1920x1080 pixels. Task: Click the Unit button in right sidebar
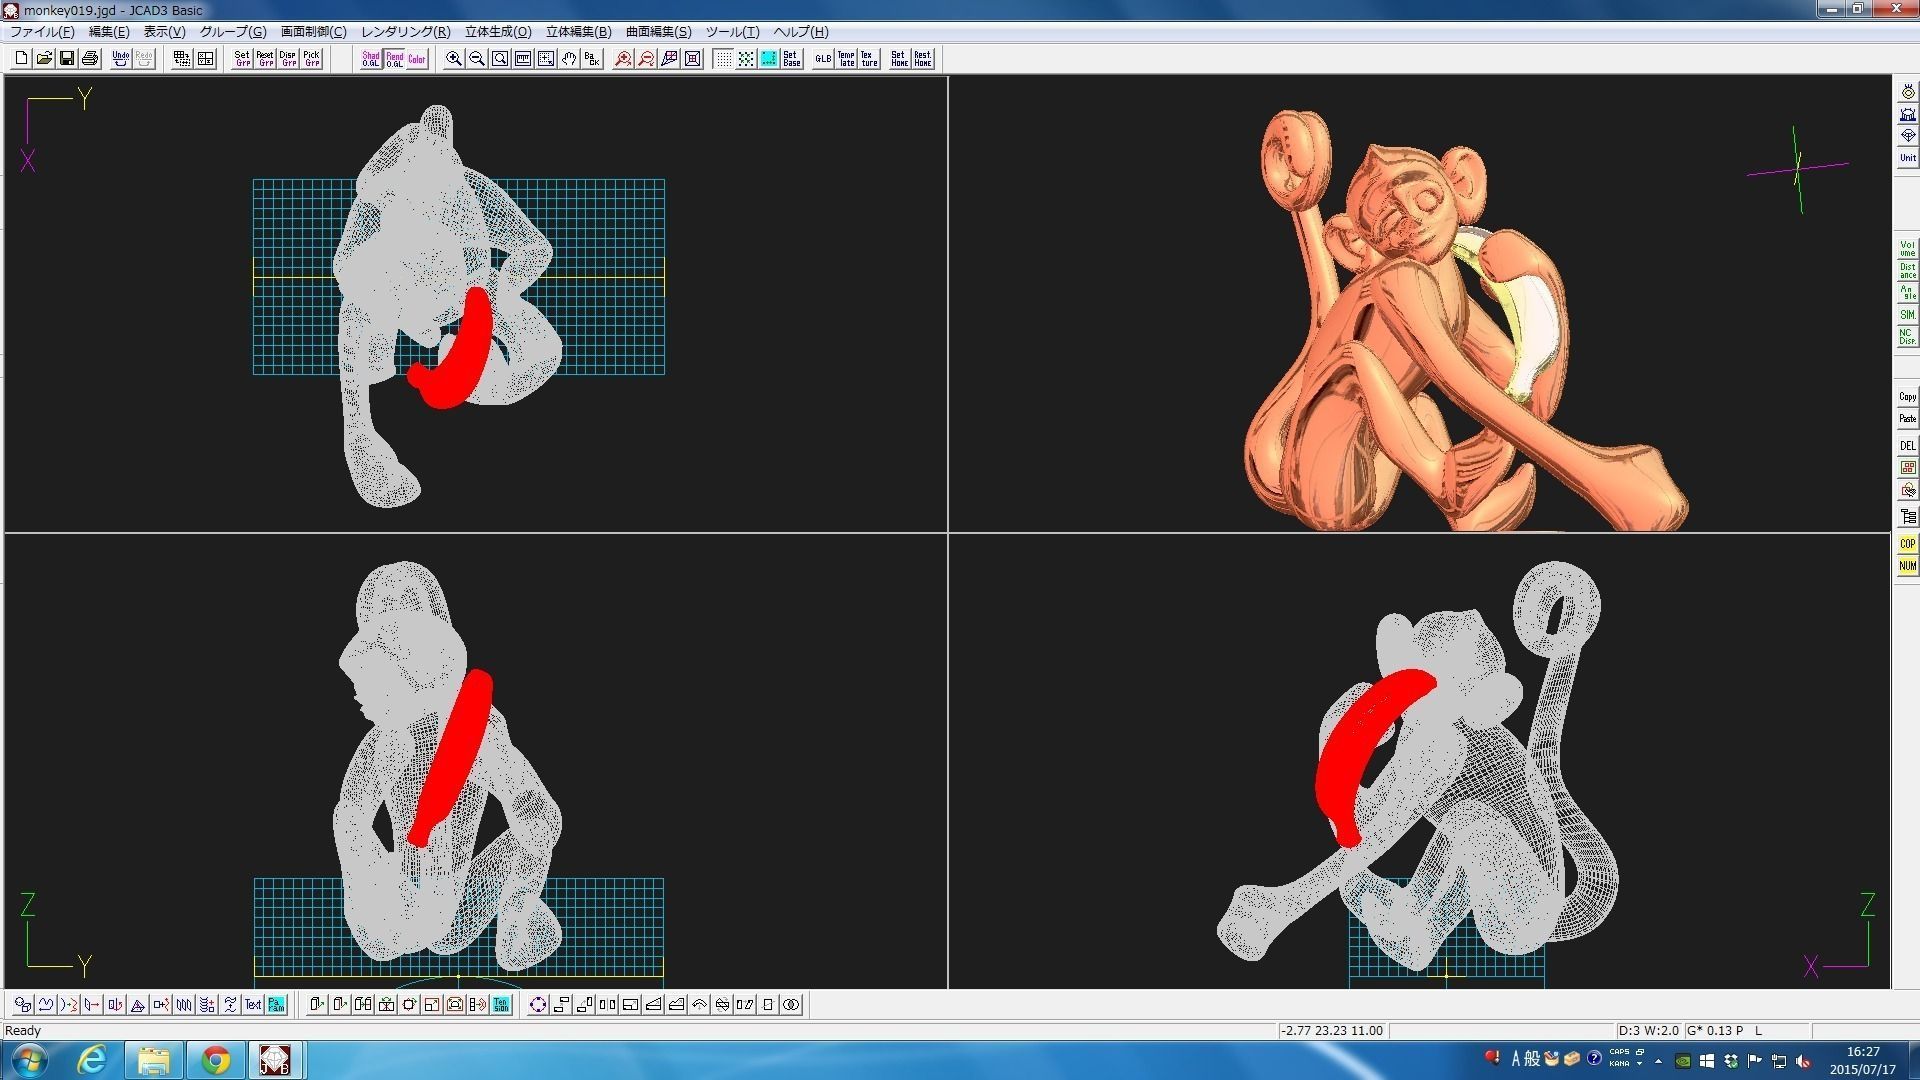[1908, 158]
